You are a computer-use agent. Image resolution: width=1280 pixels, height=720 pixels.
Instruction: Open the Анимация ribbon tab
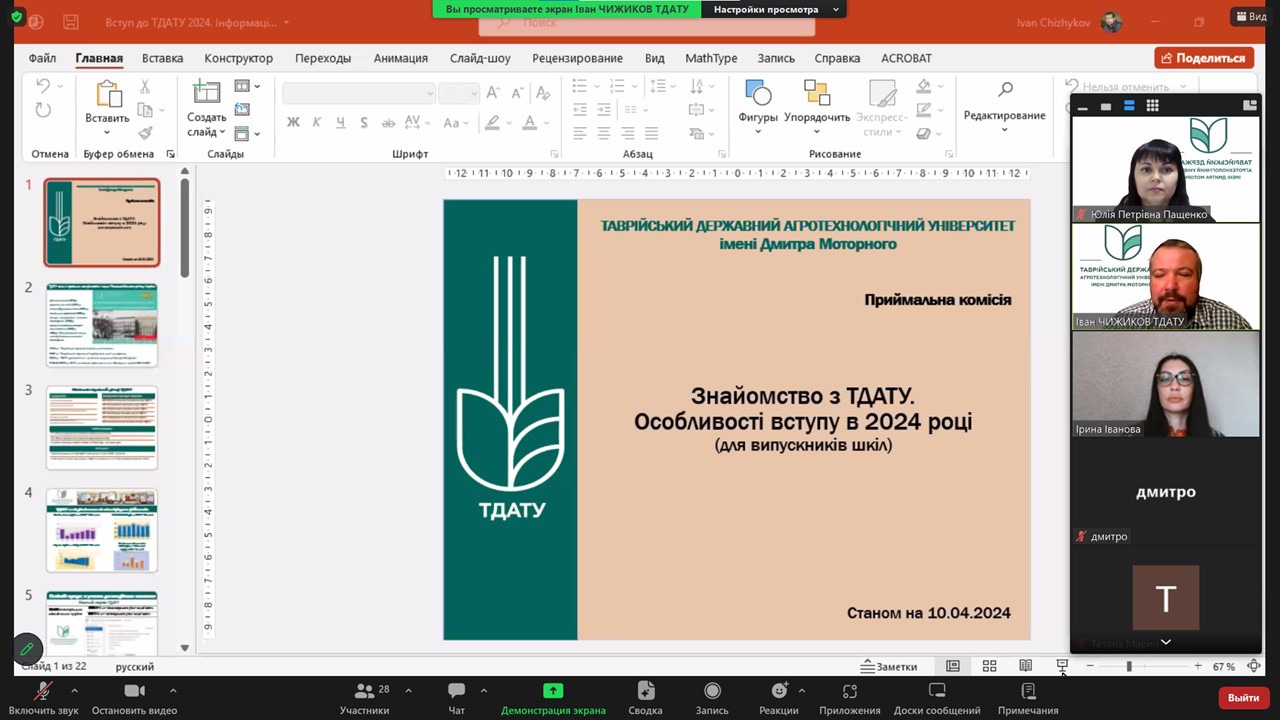[x=400, y=58]
